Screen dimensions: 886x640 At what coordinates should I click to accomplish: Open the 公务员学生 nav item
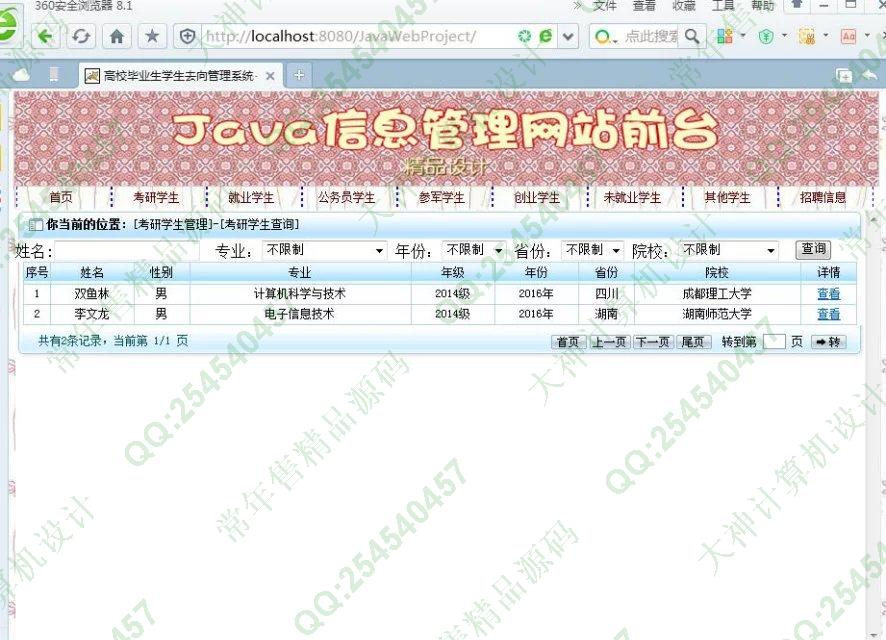346,198
